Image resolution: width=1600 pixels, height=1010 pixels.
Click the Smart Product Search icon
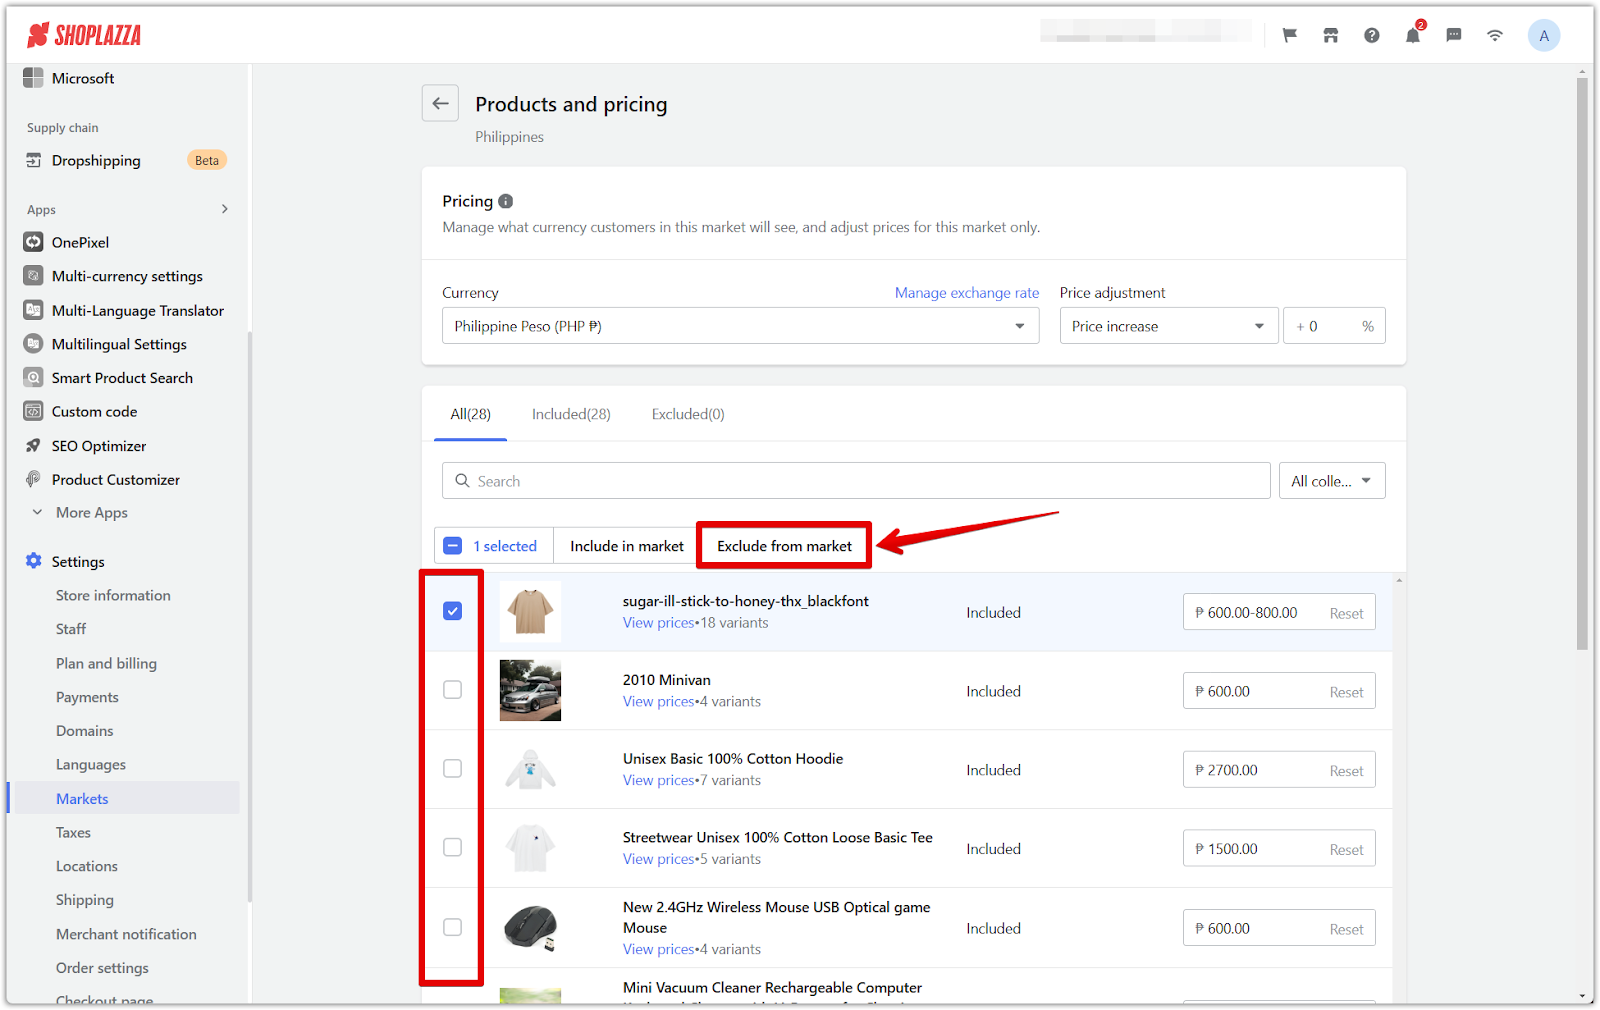pyautogui.click(x=33, y=378)
